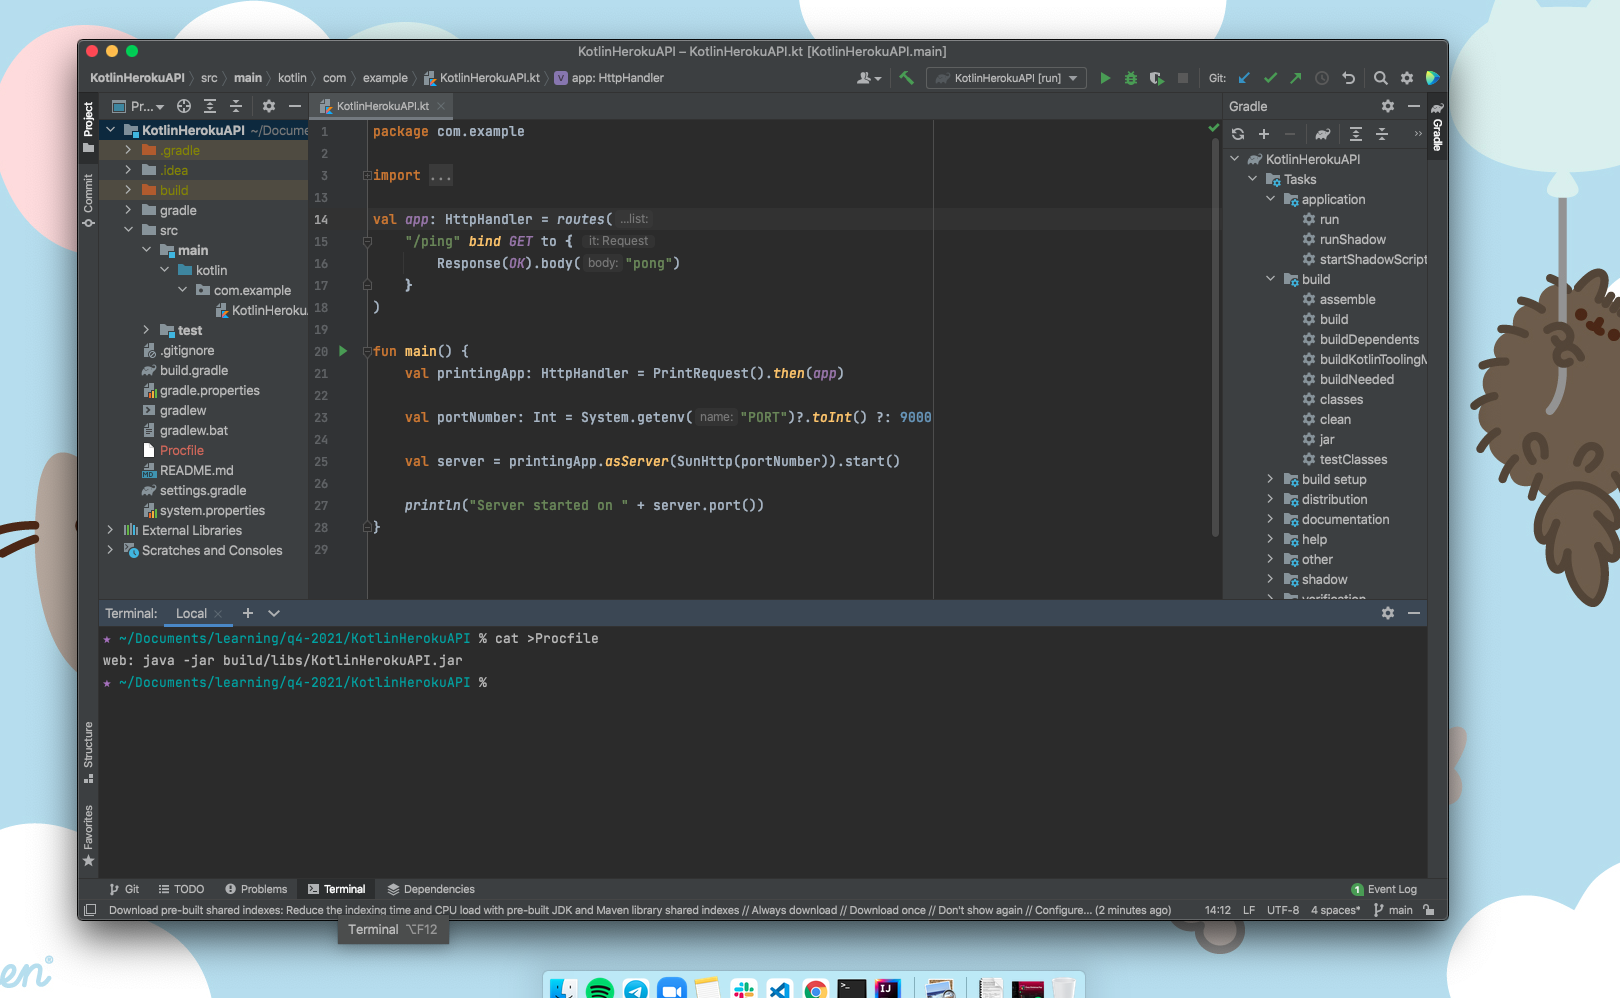Run with Coverage from the toolbar

[1157, 78]
